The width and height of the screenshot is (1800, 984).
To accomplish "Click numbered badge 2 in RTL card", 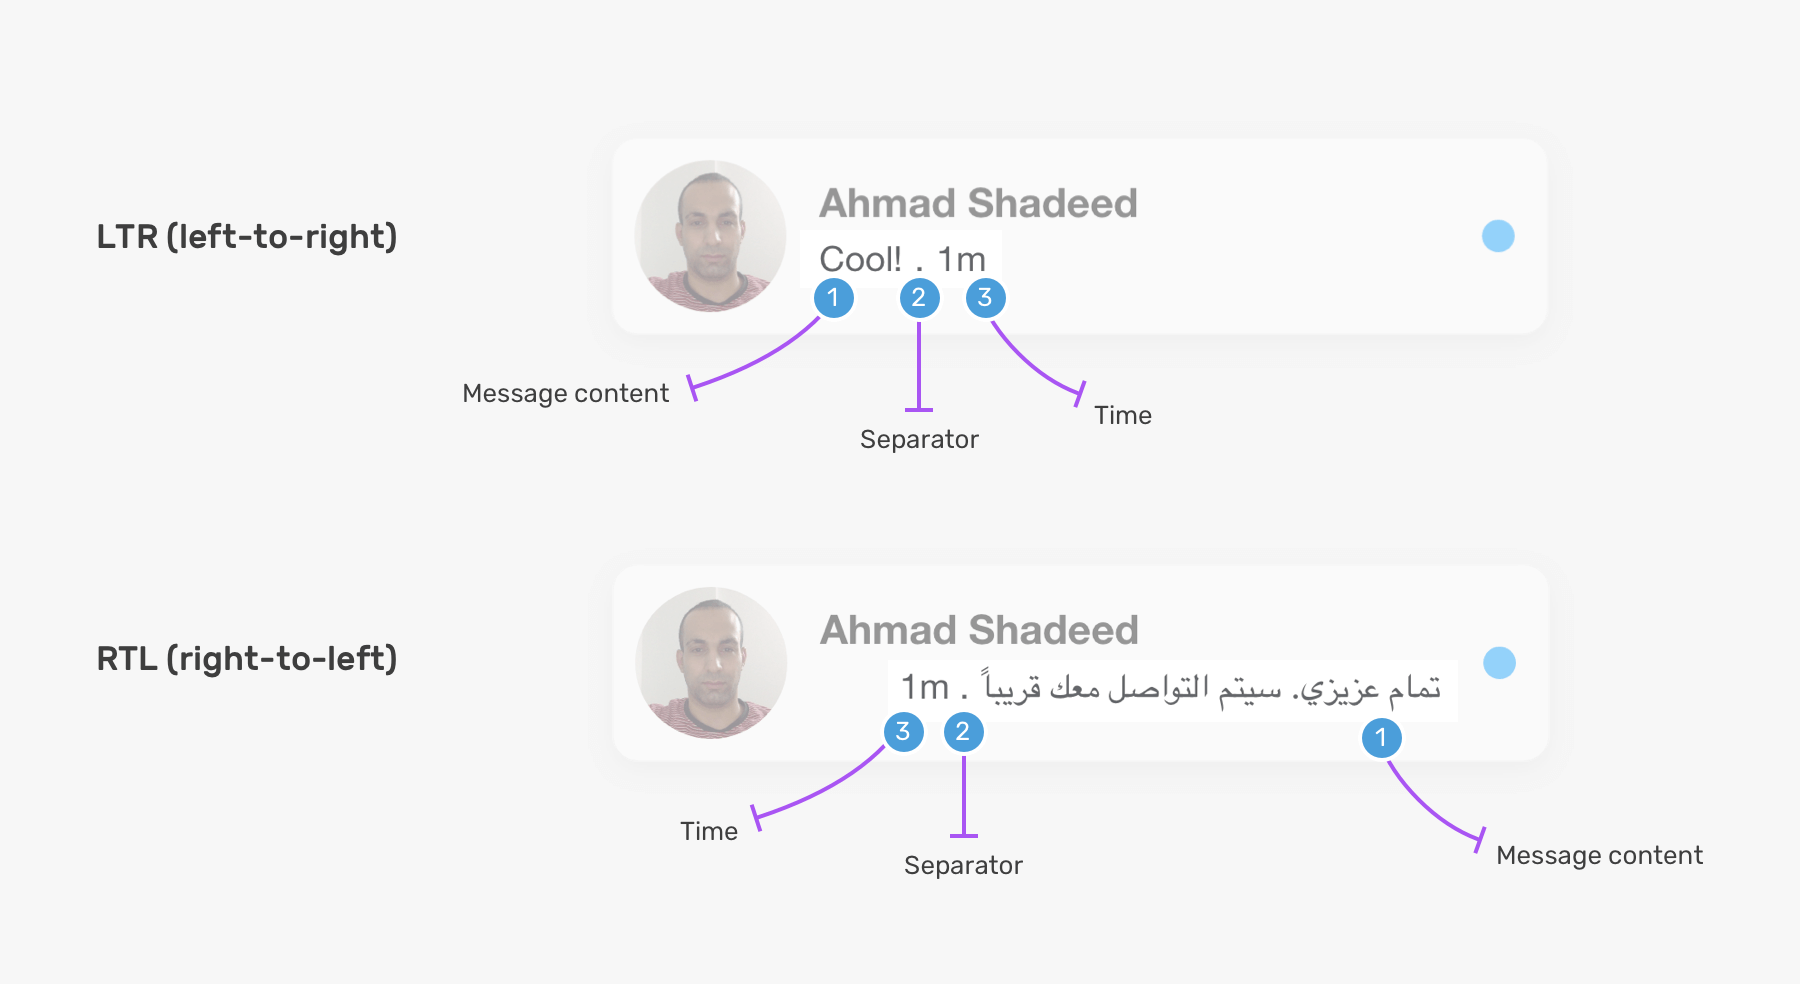I will [963, 732].
